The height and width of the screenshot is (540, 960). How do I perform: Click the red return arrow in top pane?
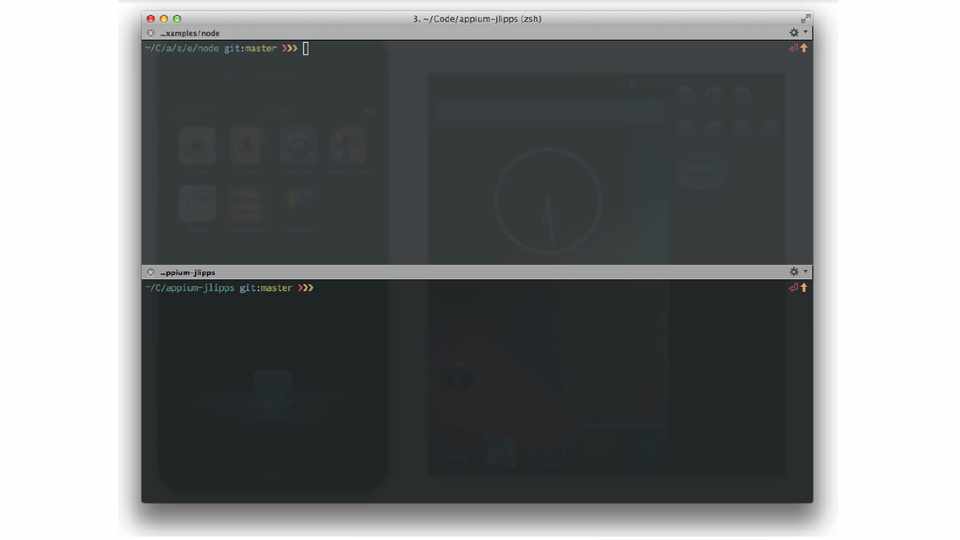point(793,48)
